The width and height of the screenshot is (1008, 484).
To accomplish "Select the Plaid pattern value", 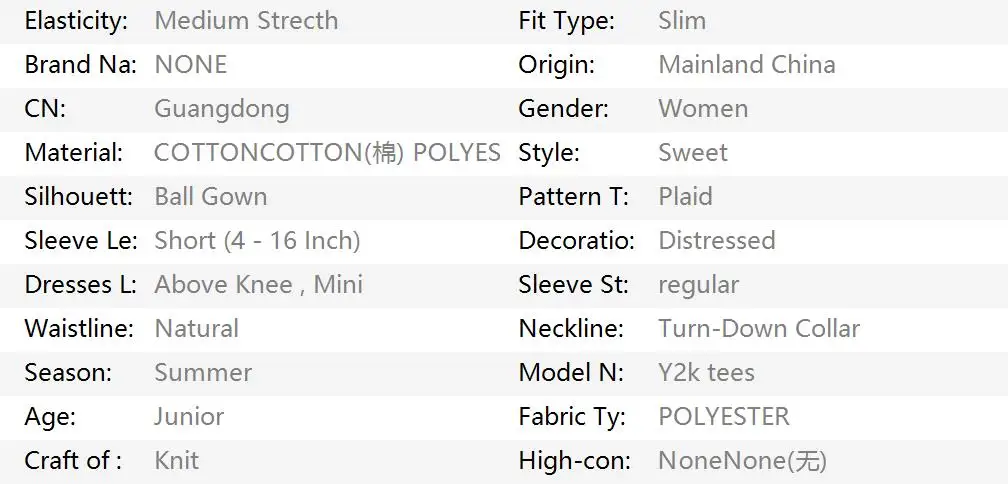I will pos(685,196).
